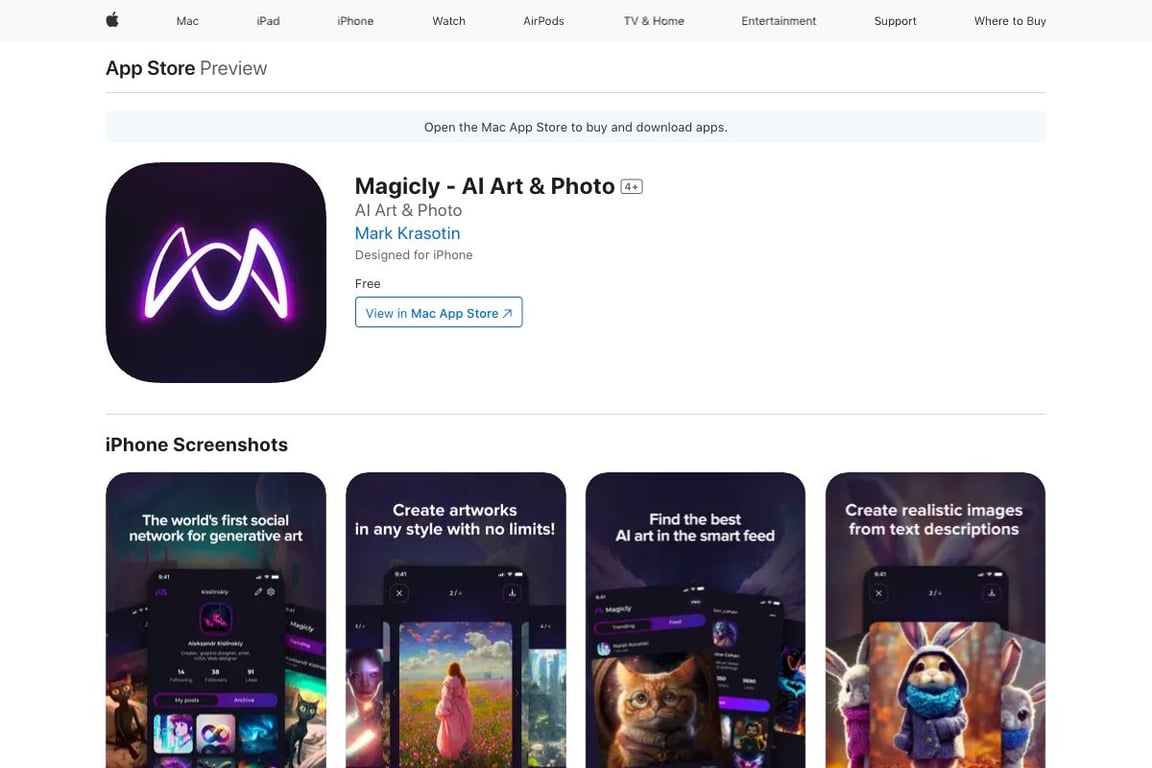The width and height of the screenshot is (1152, 768).
Task: Open Where to Buy link
Action: [x=1010, y=21]
